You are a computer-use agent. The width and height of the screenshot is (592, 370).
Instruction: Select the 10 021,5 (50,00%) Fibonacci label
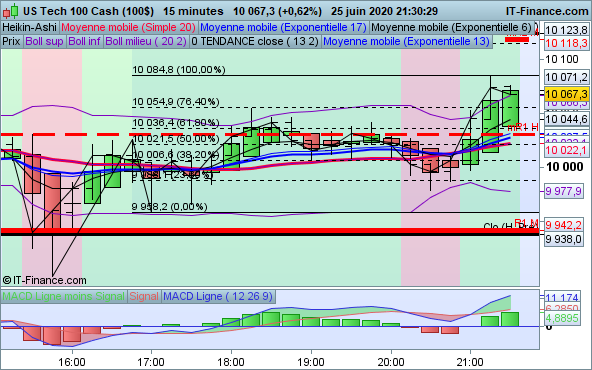coord(176,139)
